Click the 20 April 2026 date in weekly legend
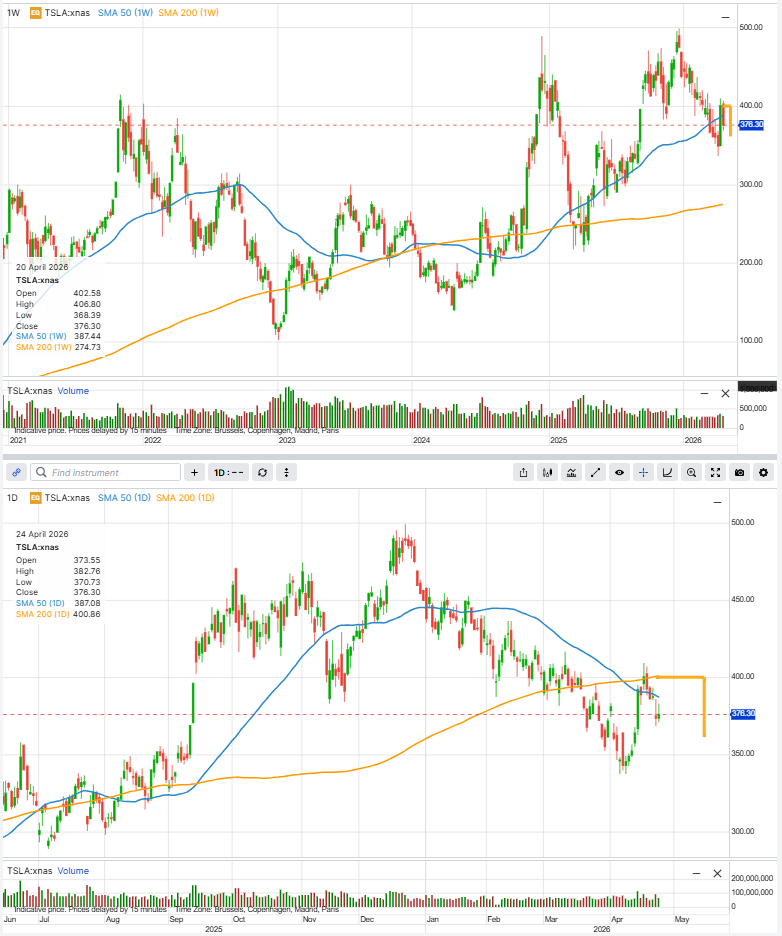Viewport: 782px width, 936px height. 42,267
